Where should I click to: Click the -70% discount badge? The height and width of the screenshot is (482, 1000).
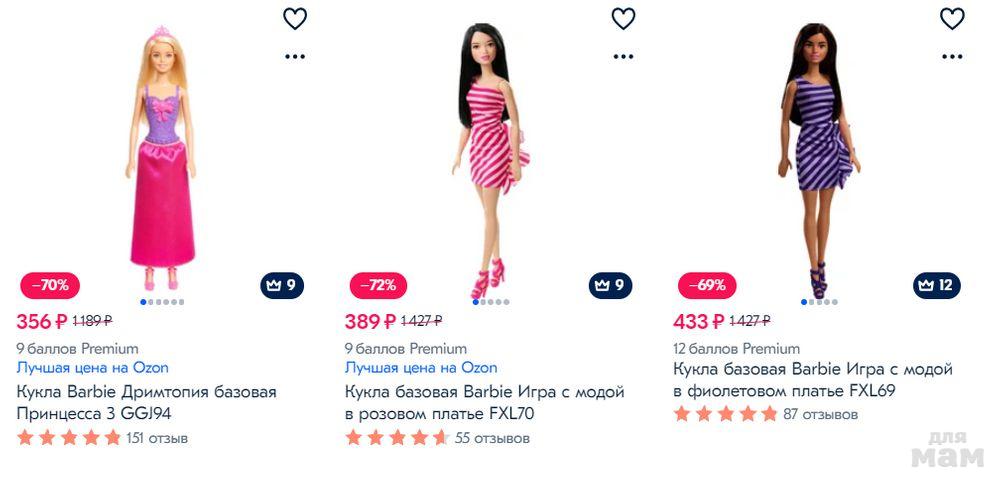pyautogui.click(x=49, y=285)
